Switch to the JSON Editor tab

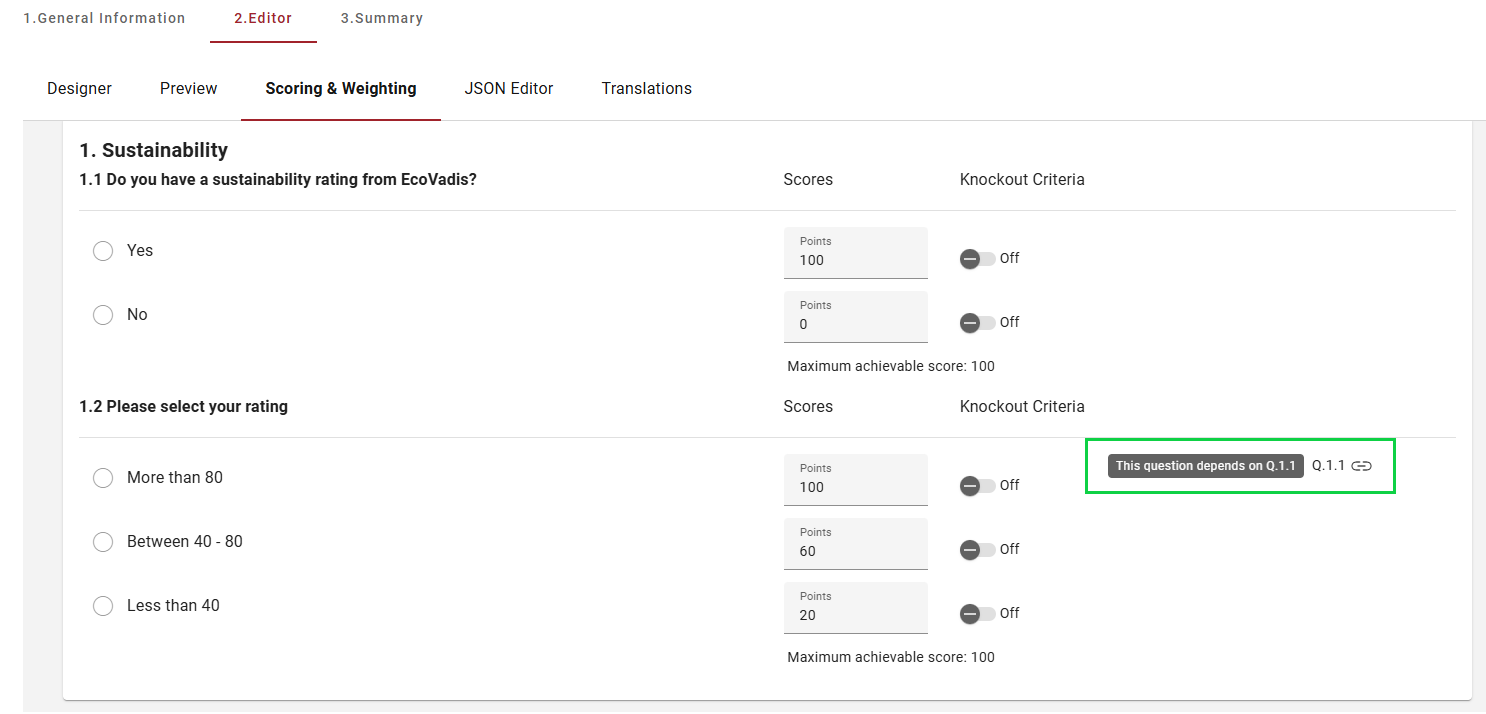click(508, 89)
